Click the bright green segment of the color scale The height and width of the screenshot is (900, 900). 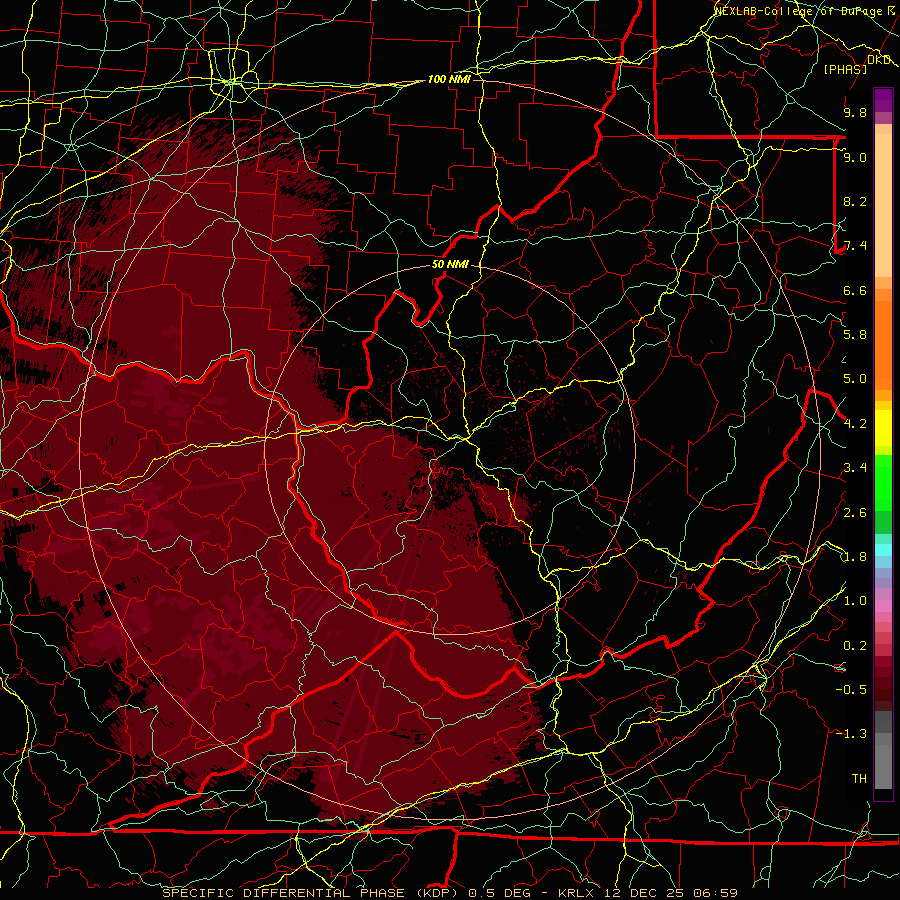(x=883, y=481)
